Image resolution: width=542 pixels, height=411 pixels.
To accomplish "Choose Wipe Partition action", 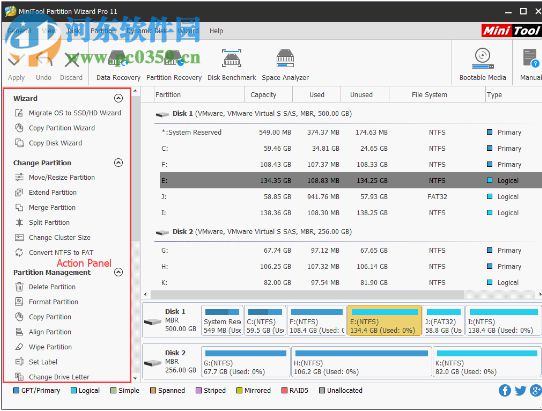I will point(50,347).
